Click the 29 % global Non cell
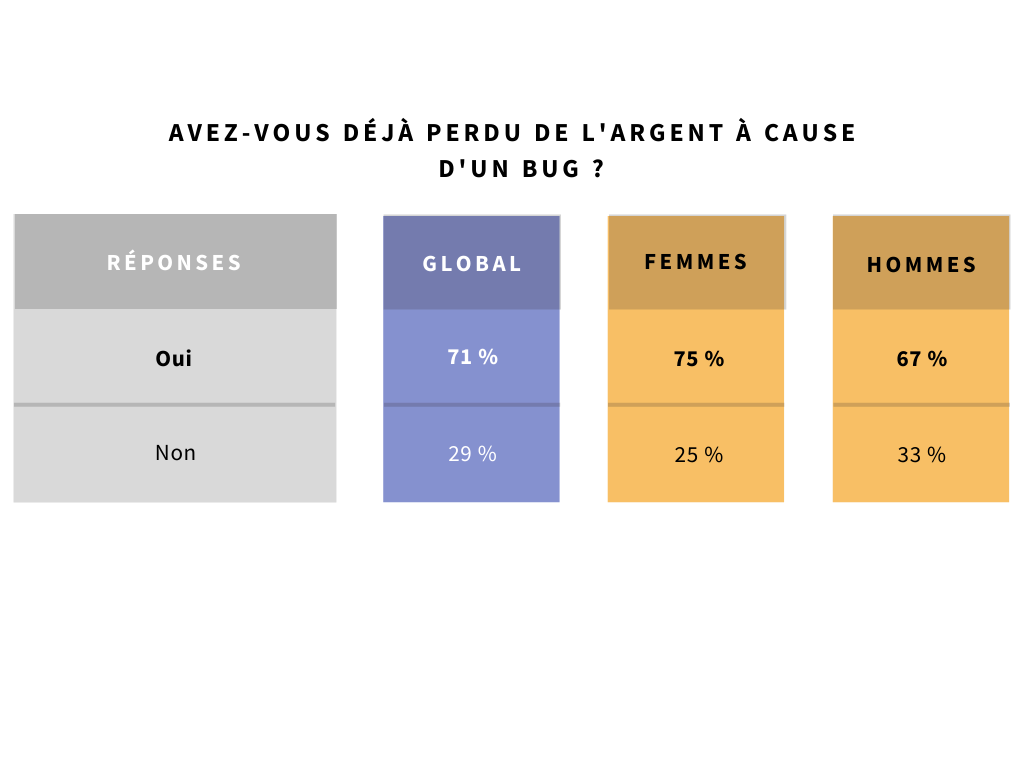This screenshot has width=1024, height=768. tap(472, 455)
